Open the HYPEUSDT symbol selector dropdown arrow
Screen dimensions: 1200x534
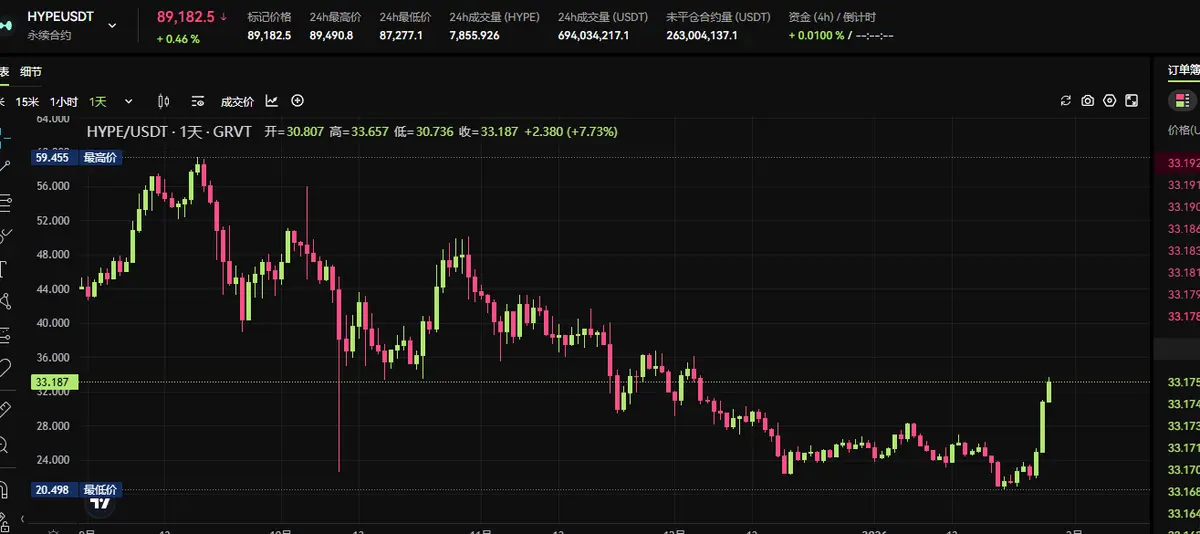point(112,25)
